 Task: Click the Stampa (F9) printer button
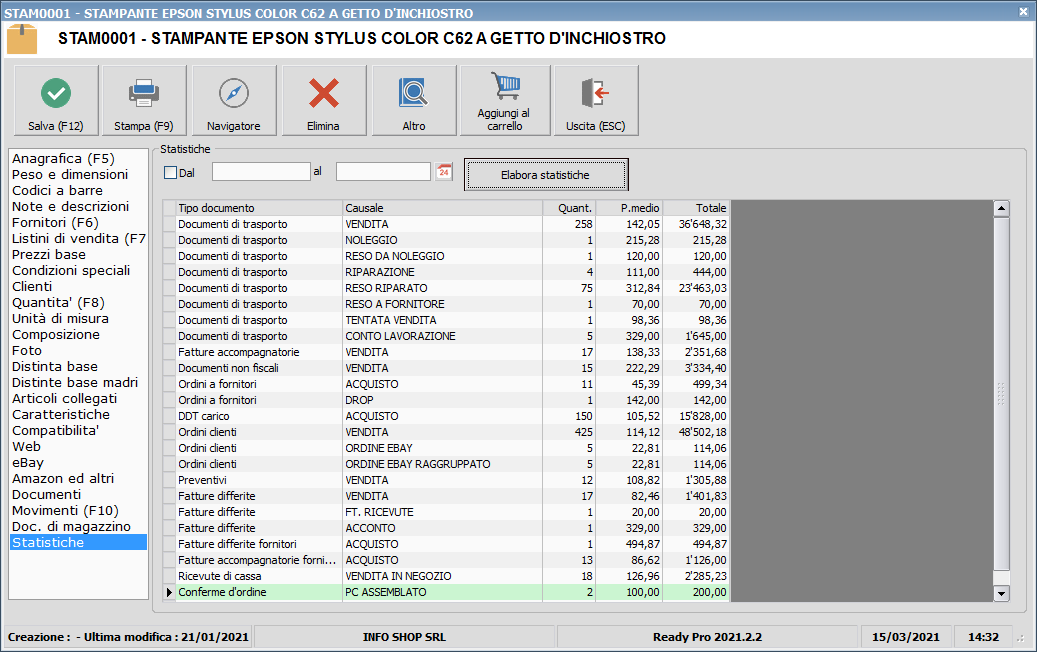coord(144,101)
